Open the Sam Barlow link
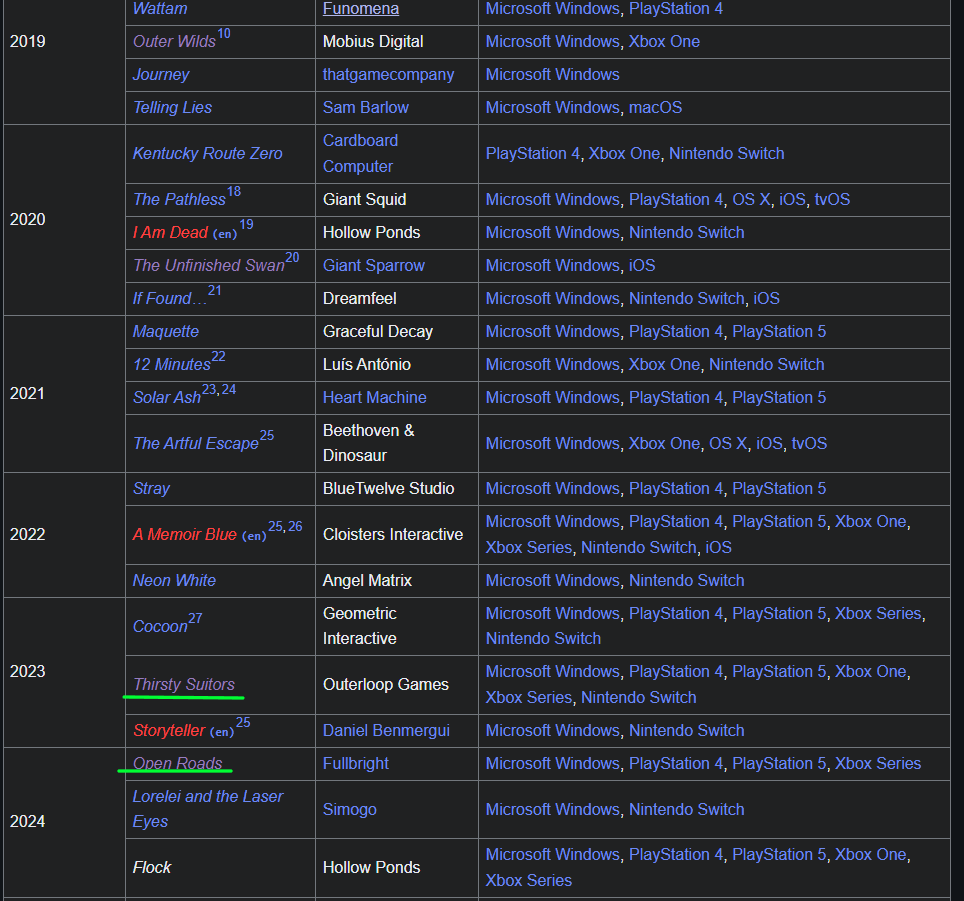 [x=366, y=108]
